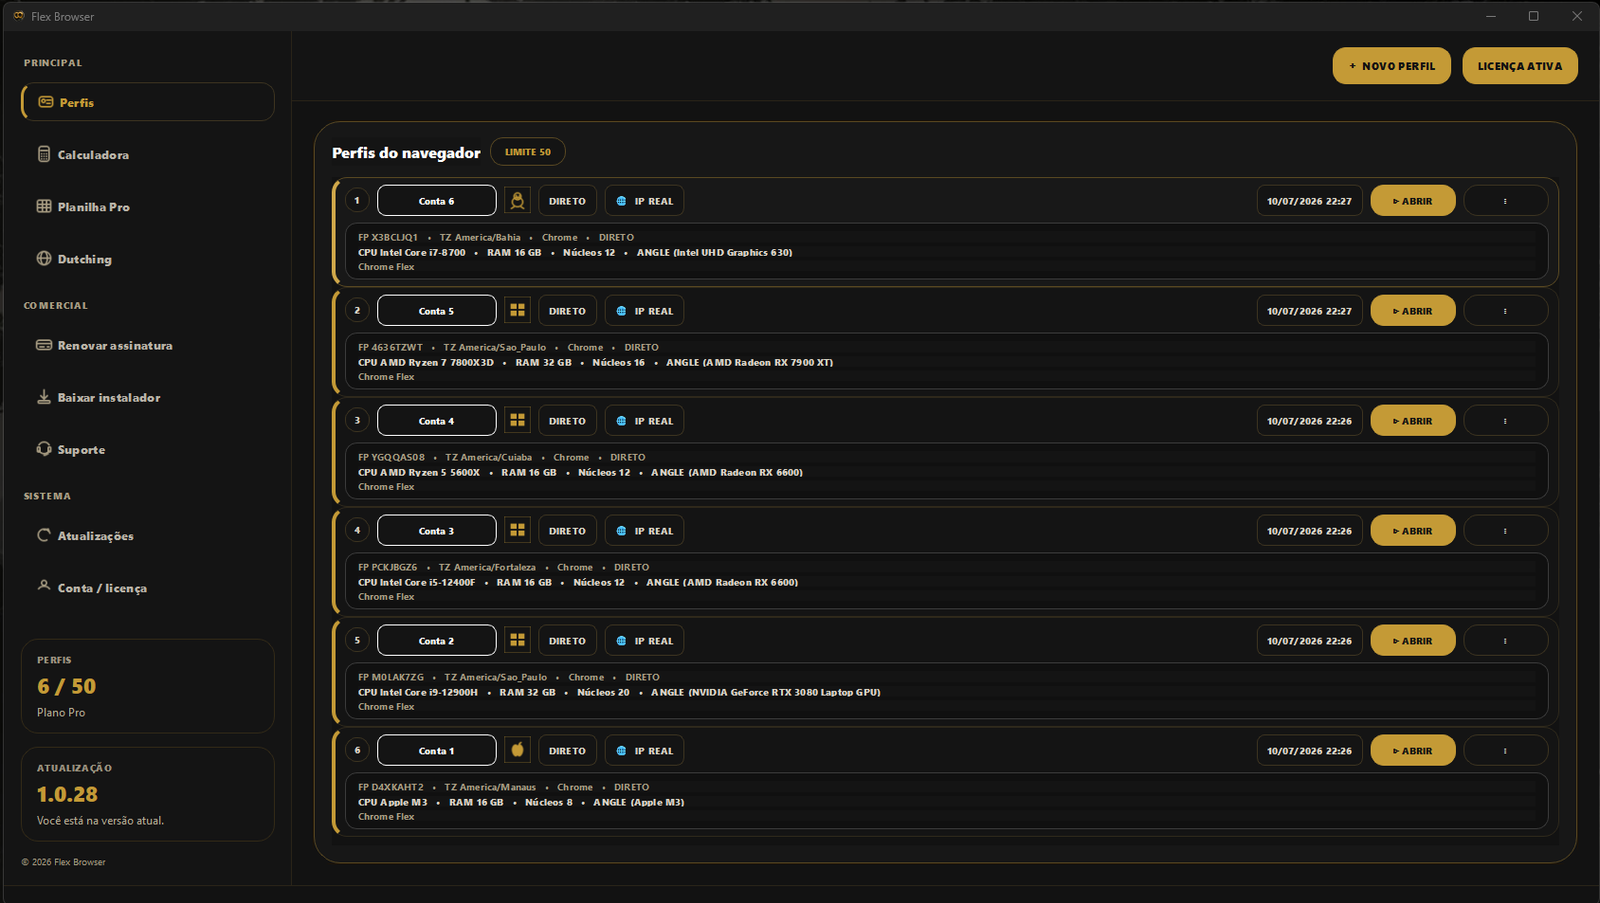This screenshot has height=903, width=1600.
Task: Launch Conta 1 with Abrir button
Action: pyautogui.click(x=1413, y=751)
